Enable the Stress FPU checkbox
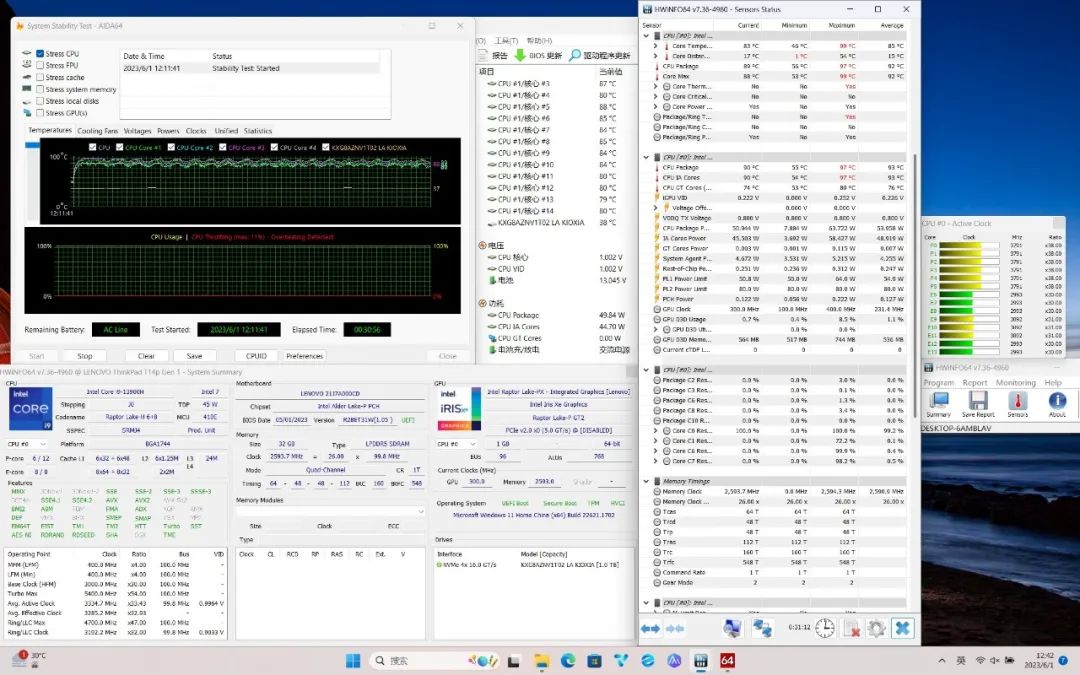The height and width of the screenshot is (675, 1080). click(40, 65)
